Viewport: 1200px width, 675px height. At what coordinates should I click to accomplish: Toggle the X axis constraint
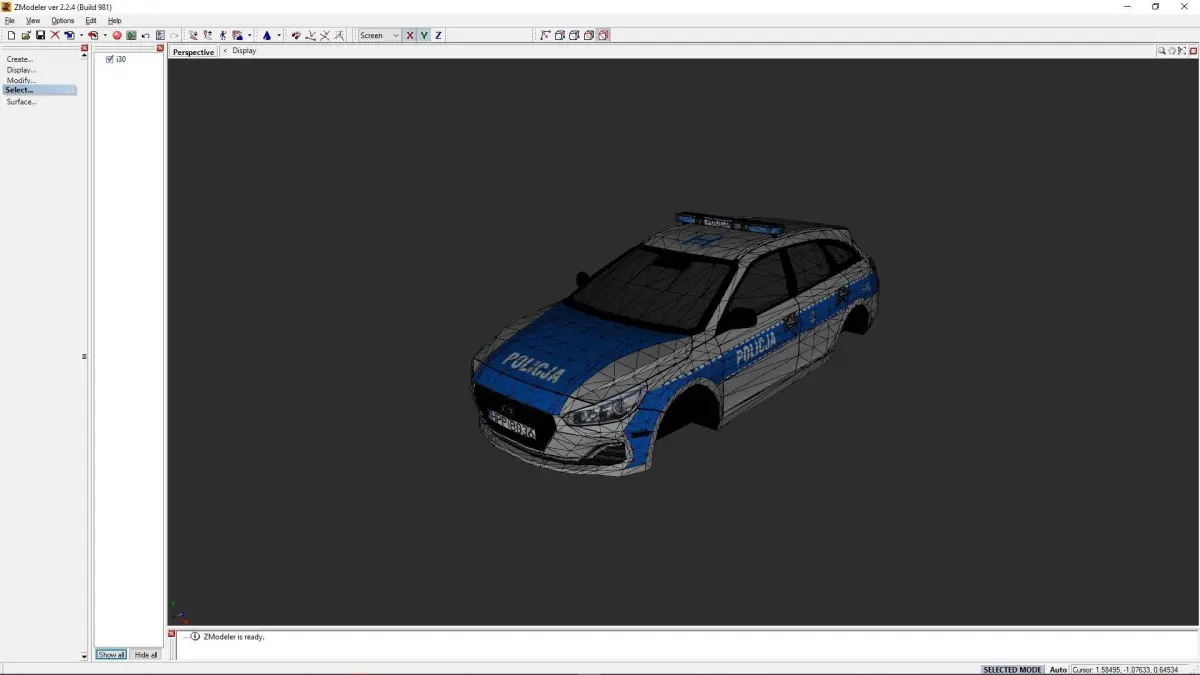[410, 35]
